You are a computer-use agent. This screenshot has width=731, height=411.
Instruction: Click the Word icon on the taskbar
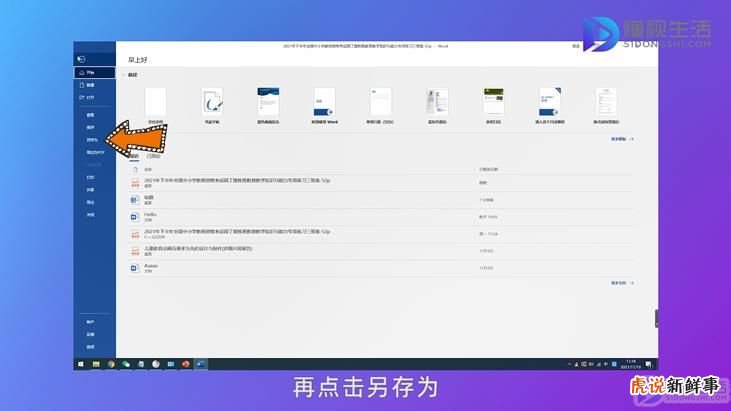[201, 364]
